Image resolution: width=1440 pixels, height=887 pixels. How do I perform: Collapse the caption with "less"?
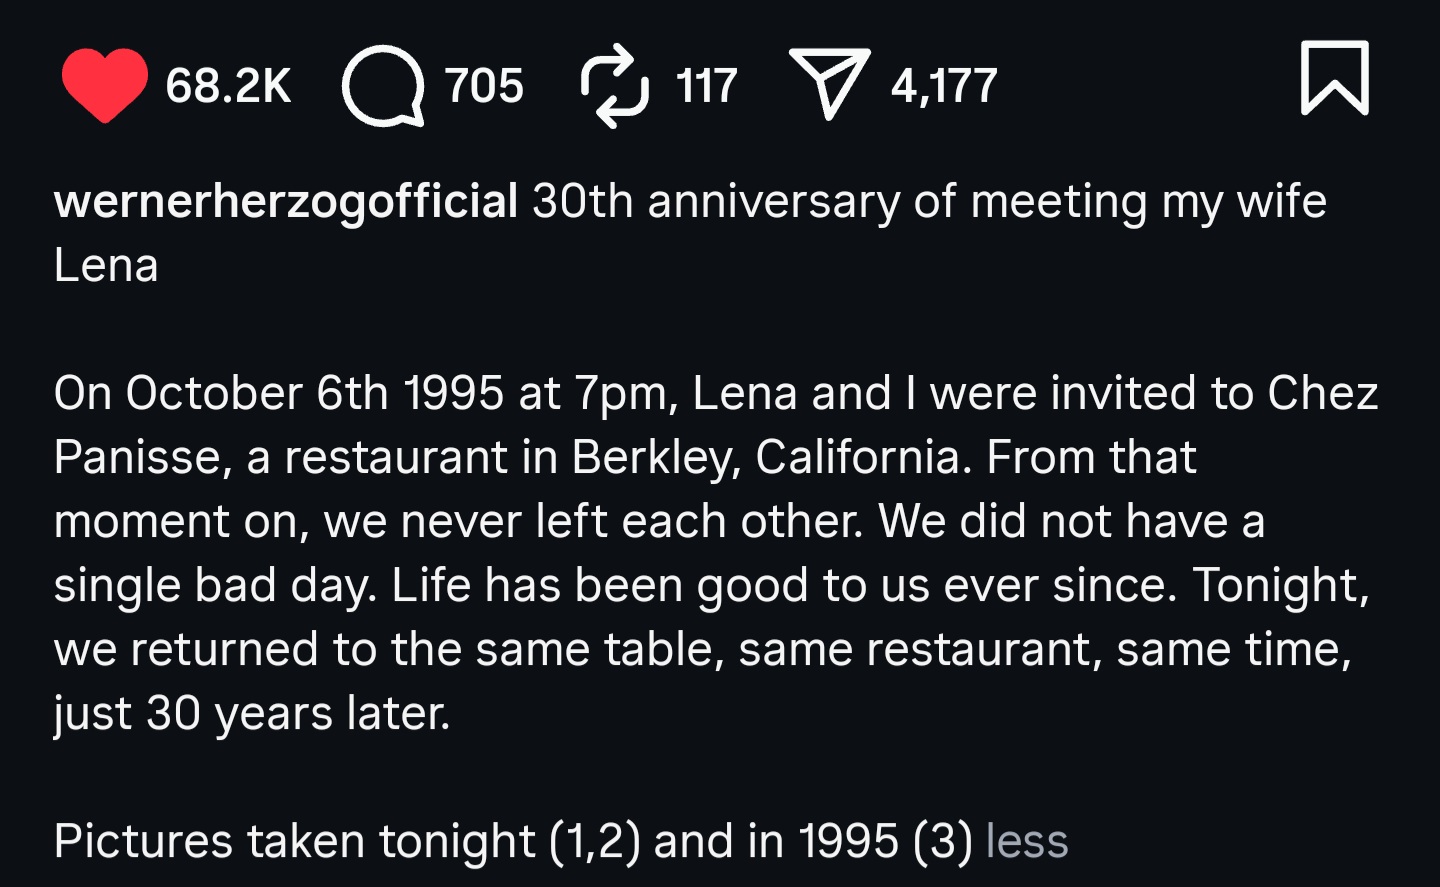tap(1027, 841)
